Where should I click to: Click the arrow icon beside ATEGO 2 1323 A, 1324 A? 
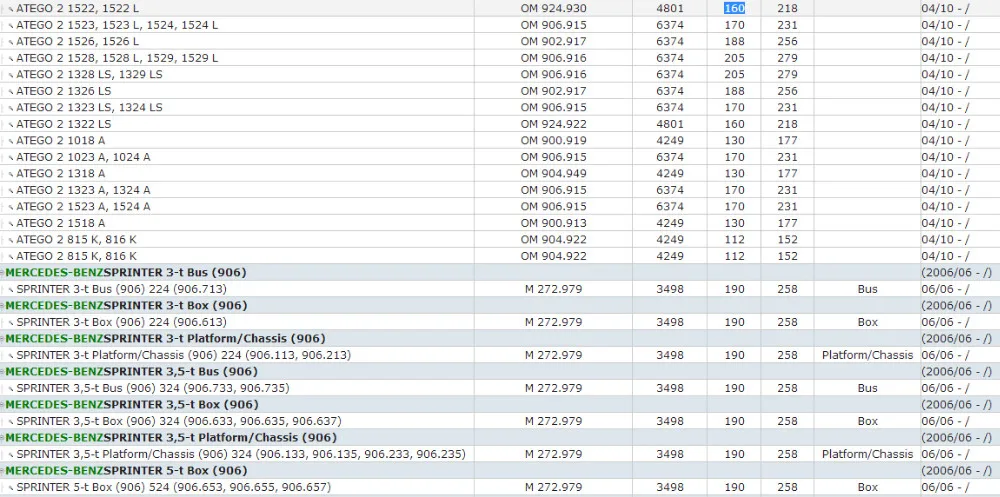coord(11,191)
